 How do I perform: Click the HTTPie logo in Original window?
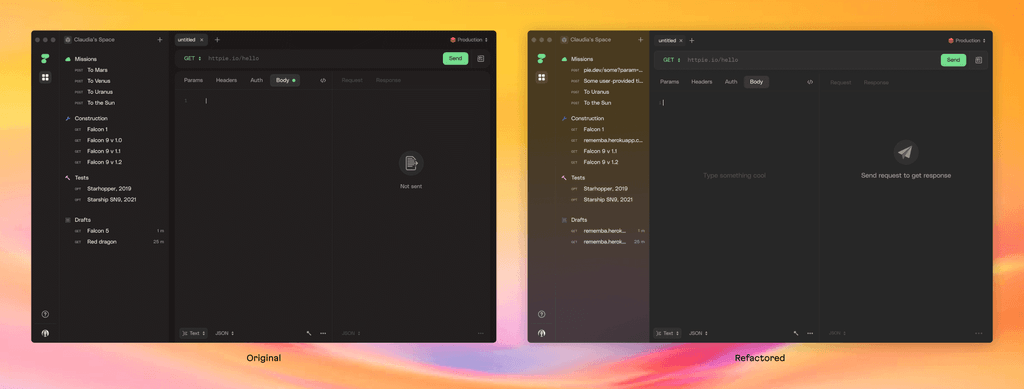click(45, 58)
